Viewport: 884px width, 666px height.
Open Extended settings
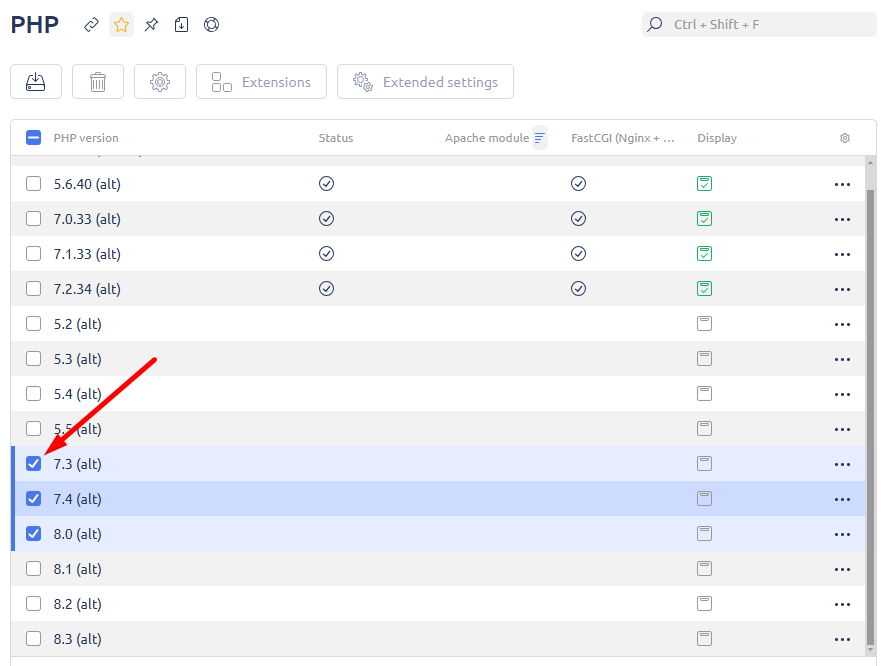(425, 82)
